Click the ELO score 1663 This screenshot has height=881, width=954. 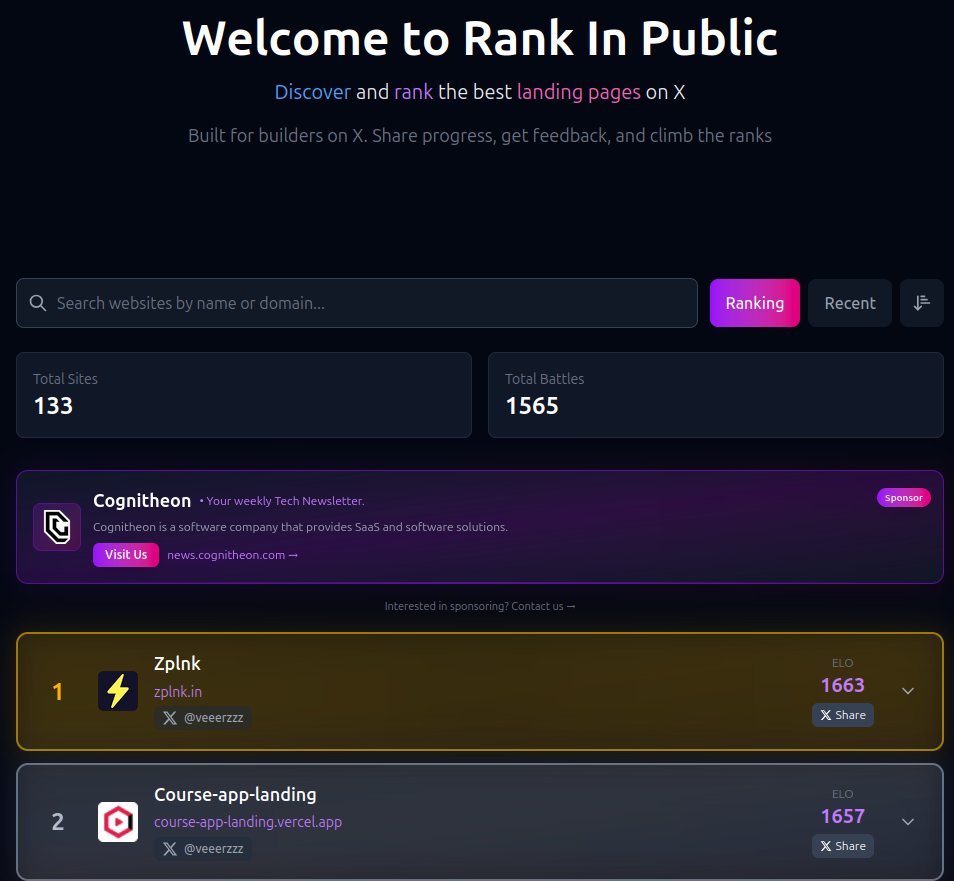click(843, 685)
